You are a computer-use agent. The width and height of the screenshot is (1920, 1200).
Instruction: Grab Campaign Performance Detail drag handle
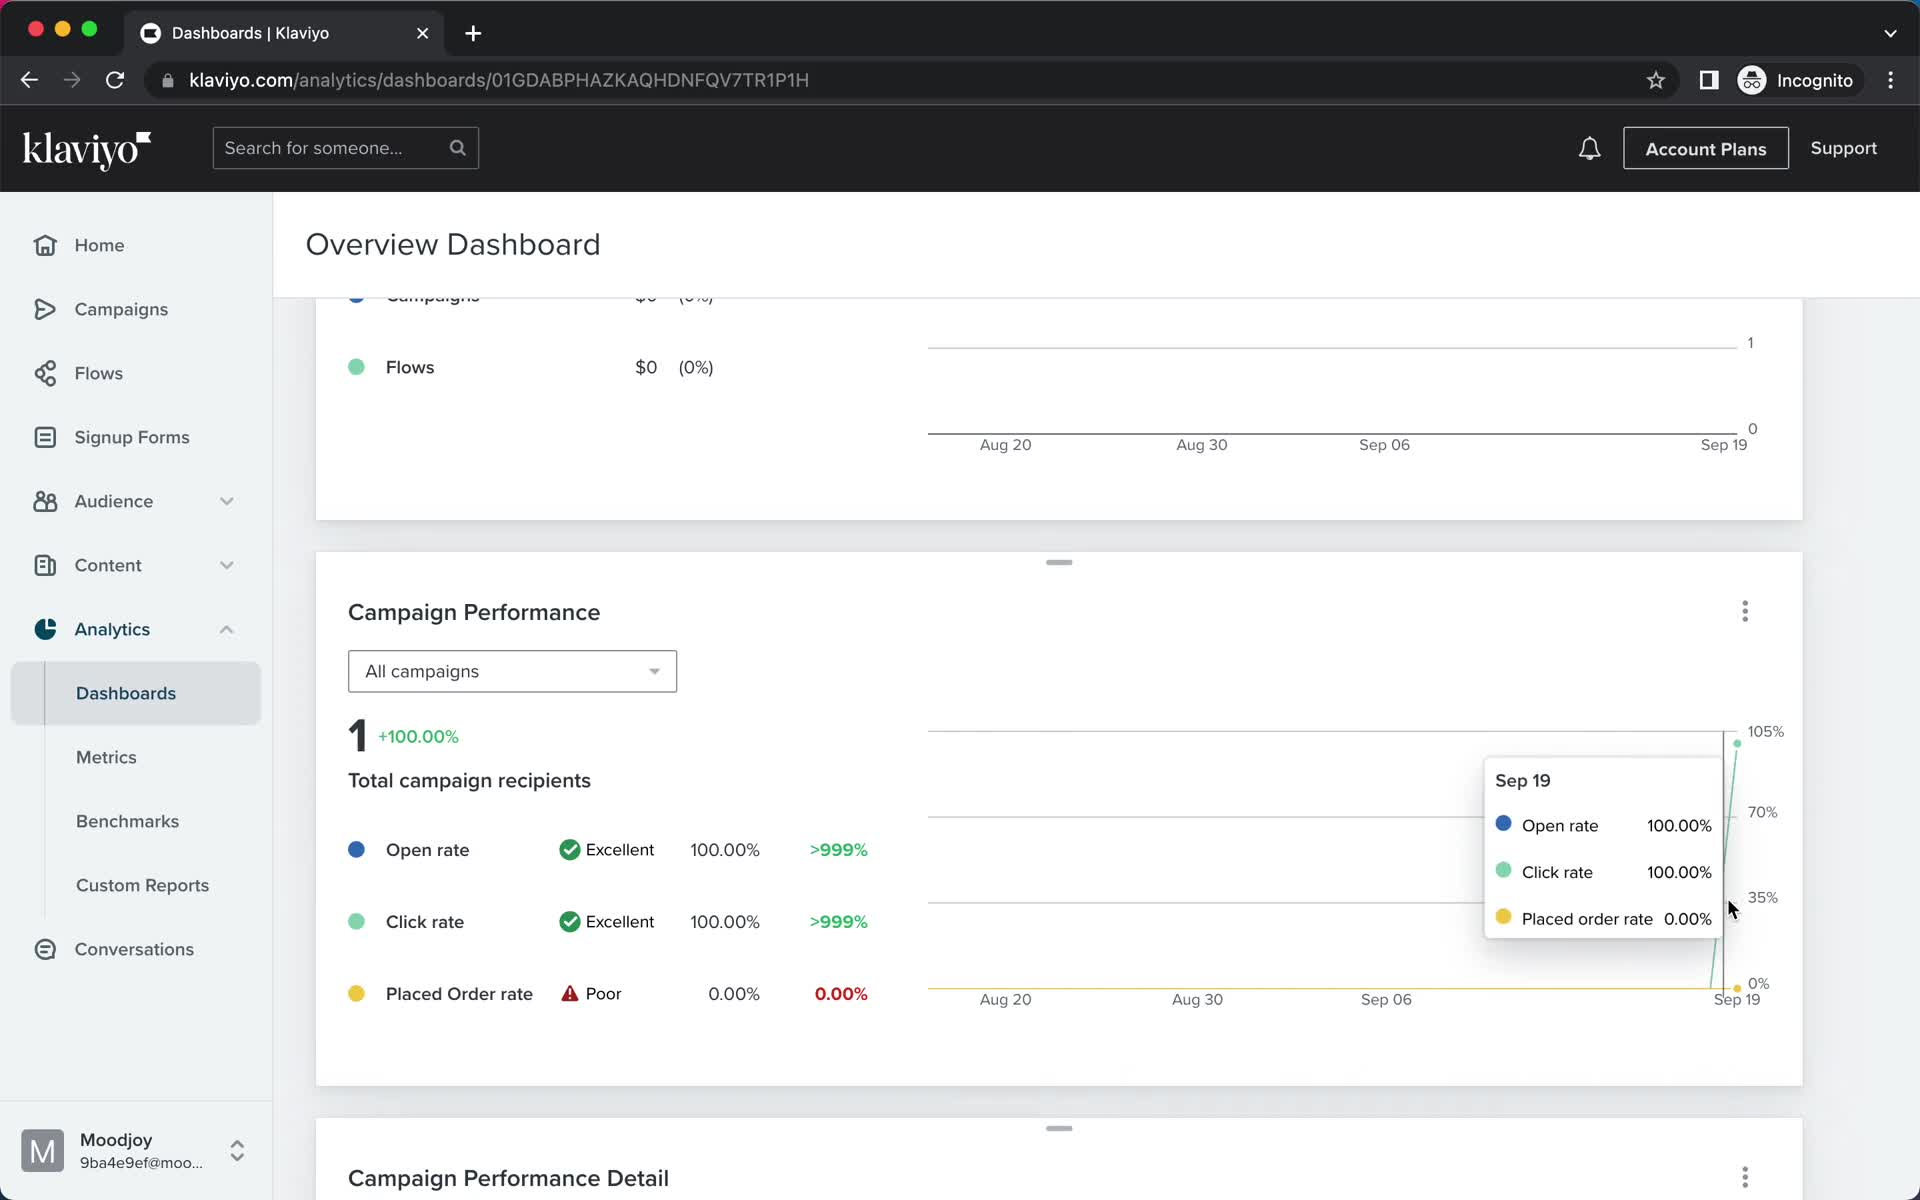[1059, 1128]
